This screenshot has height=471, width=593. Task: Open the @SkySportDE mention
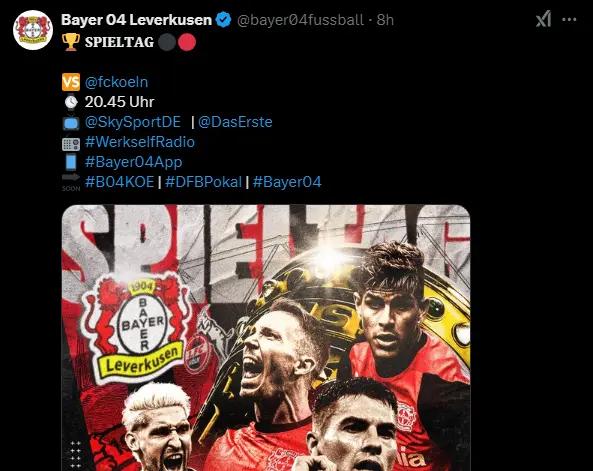(x=133, y=122)
